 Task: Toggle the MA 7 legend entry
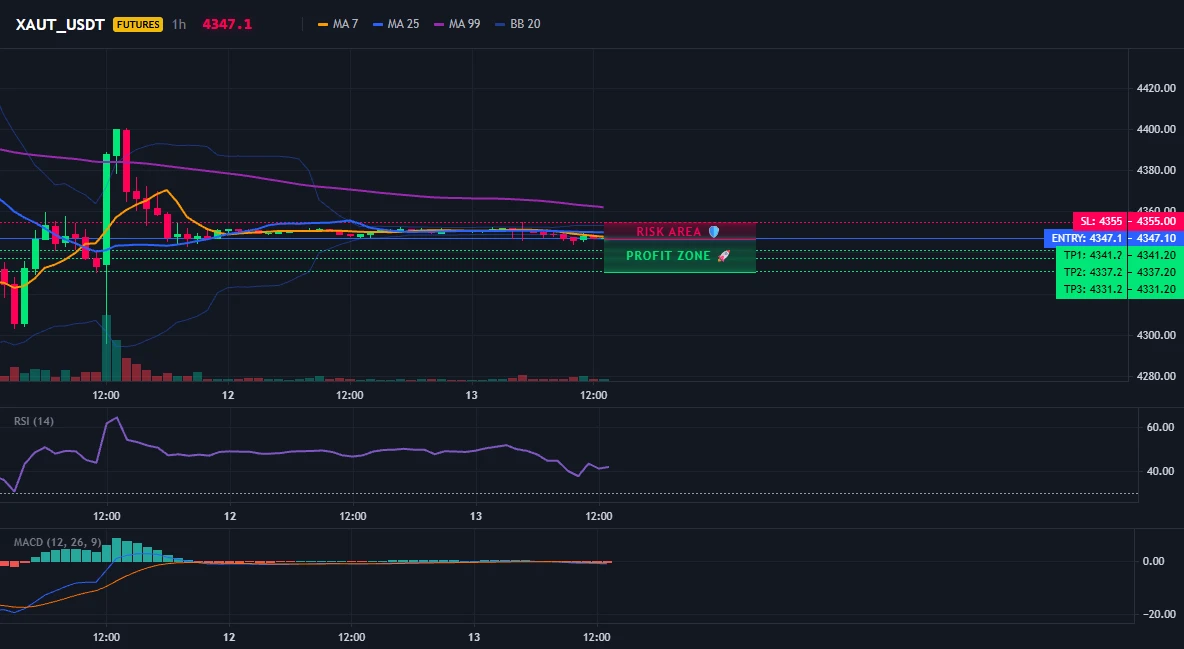pyautogui.click(x=338, y=24)
